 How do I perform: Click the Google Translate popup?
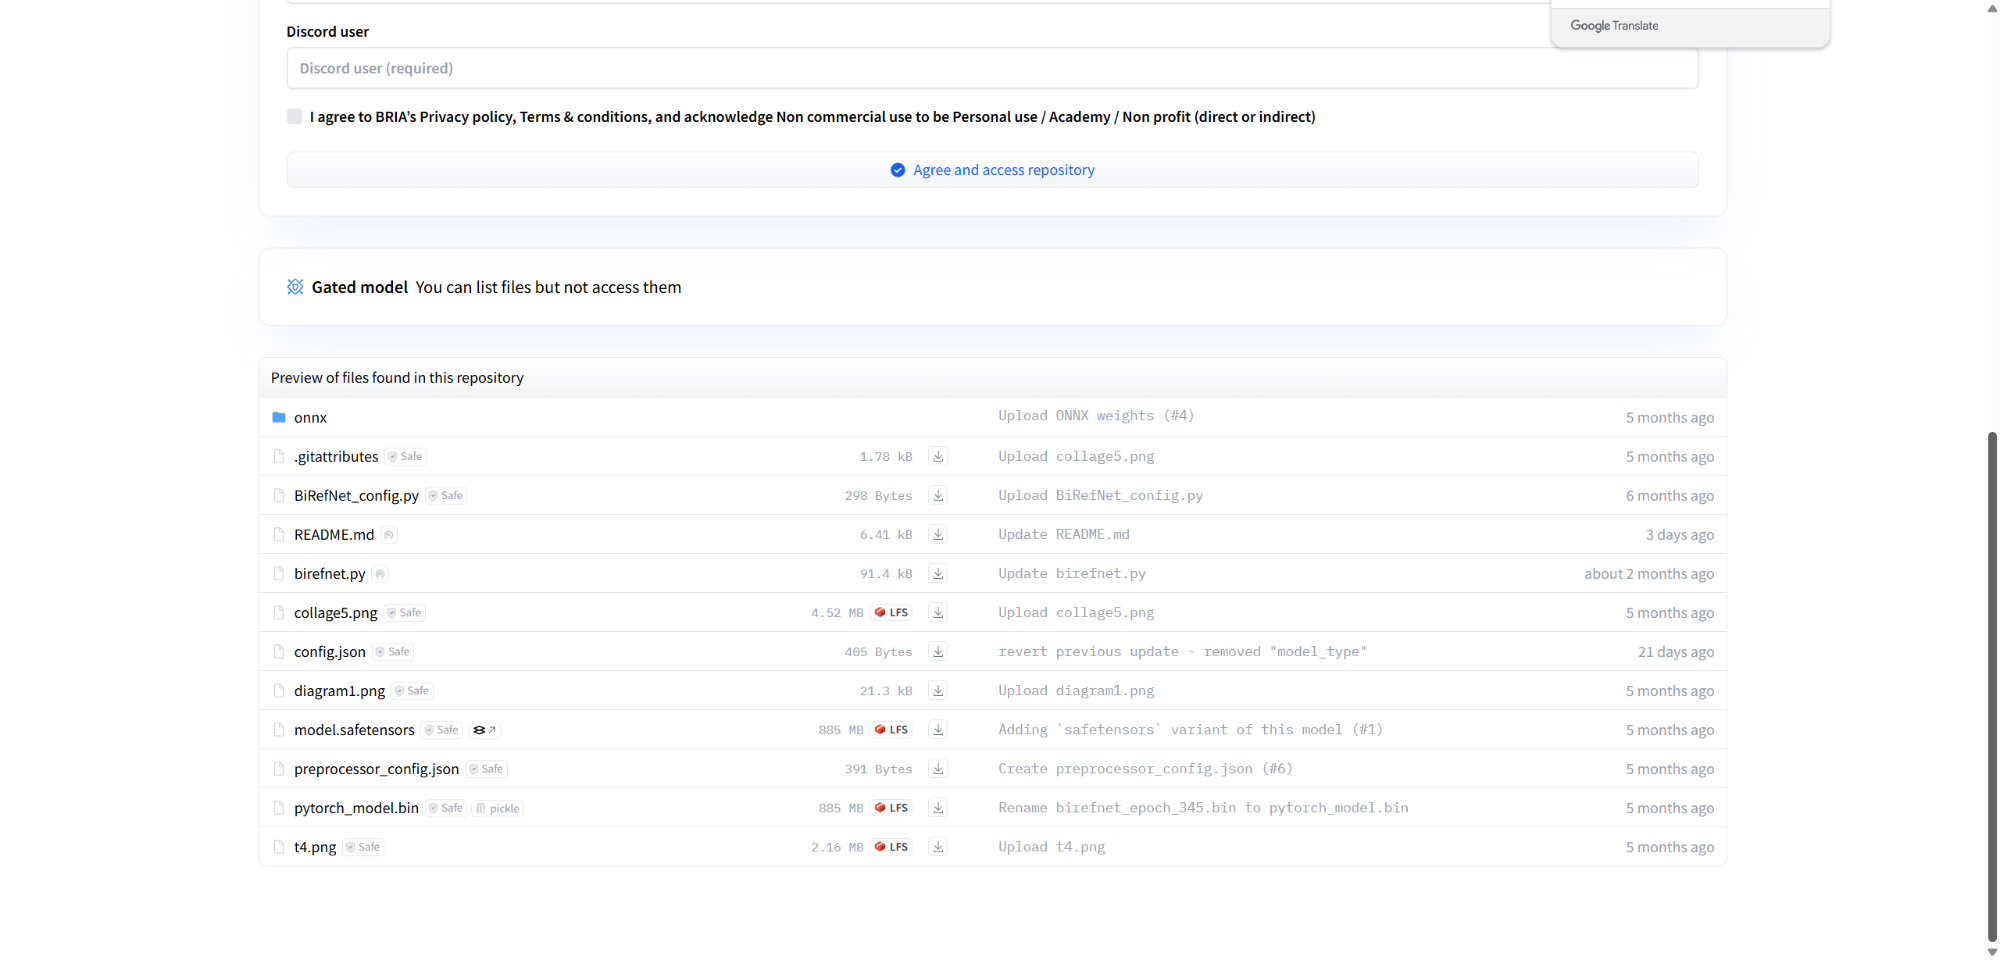coord(1690,26)
